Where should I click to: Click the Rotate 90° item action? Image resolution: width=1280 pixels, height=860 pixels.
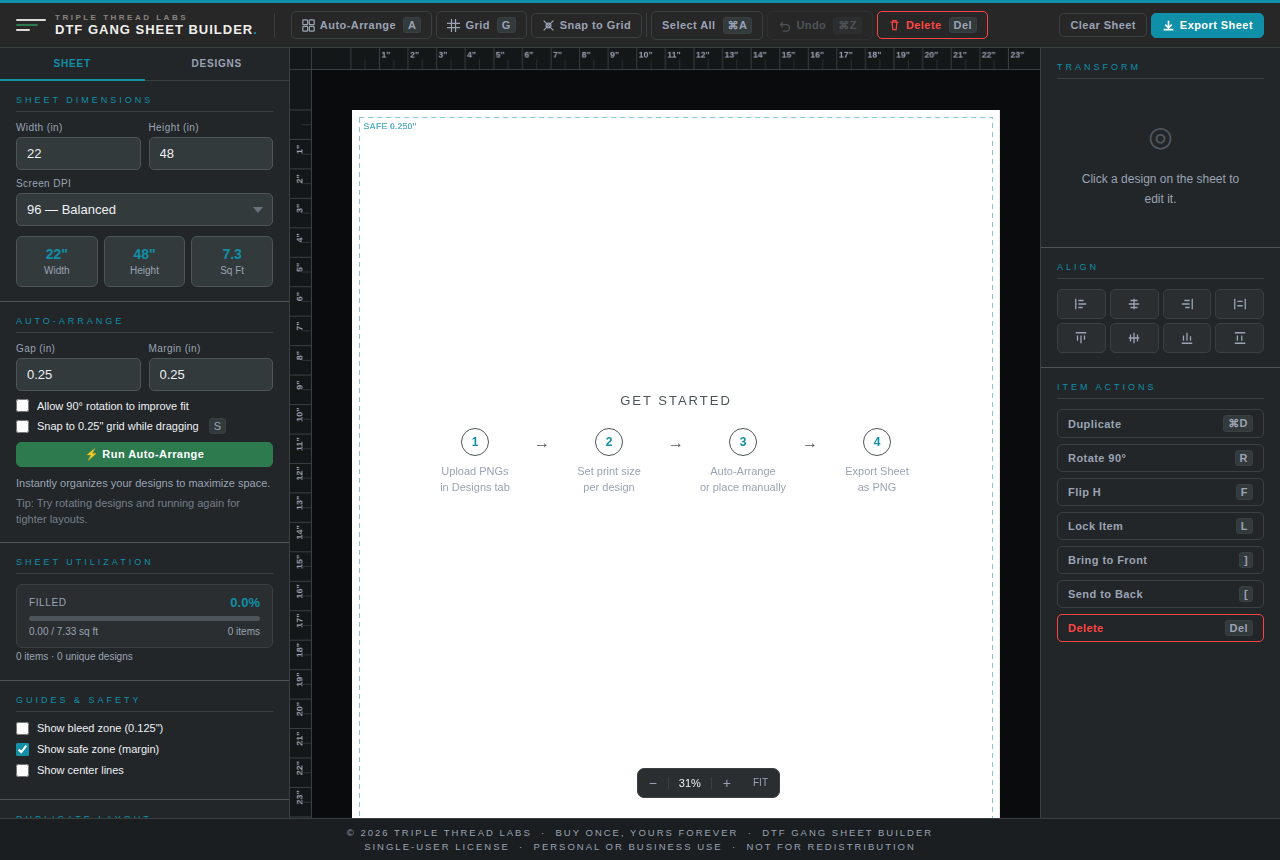pyautogui.click(x=1160, y=458)
